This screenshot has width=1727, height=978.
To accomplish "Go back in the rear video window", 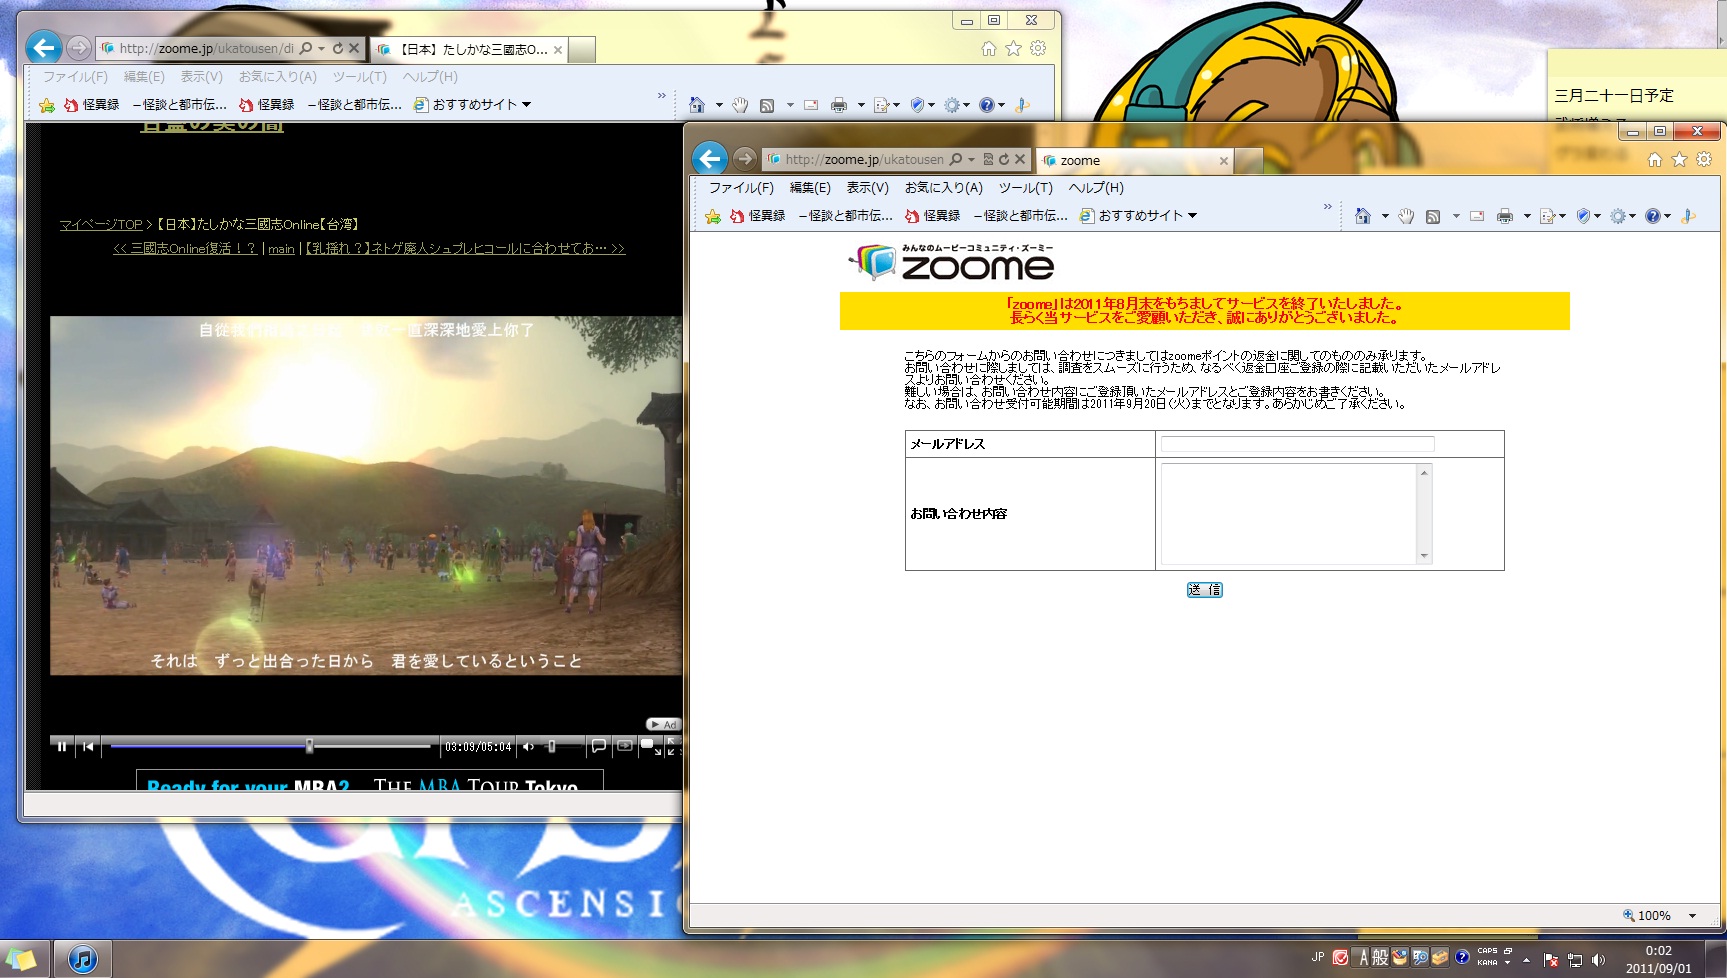I will click(44, 47).
